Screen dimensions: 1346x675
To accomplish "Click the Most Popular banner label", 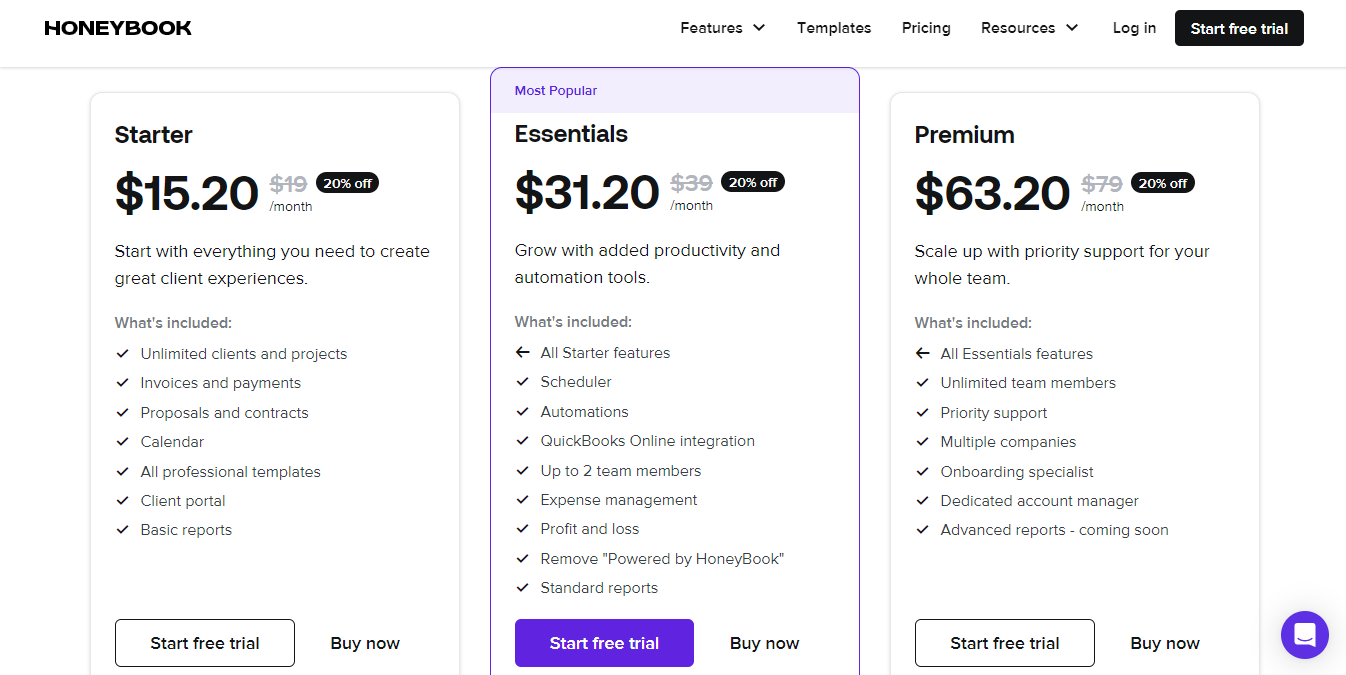I will (556, 91).
